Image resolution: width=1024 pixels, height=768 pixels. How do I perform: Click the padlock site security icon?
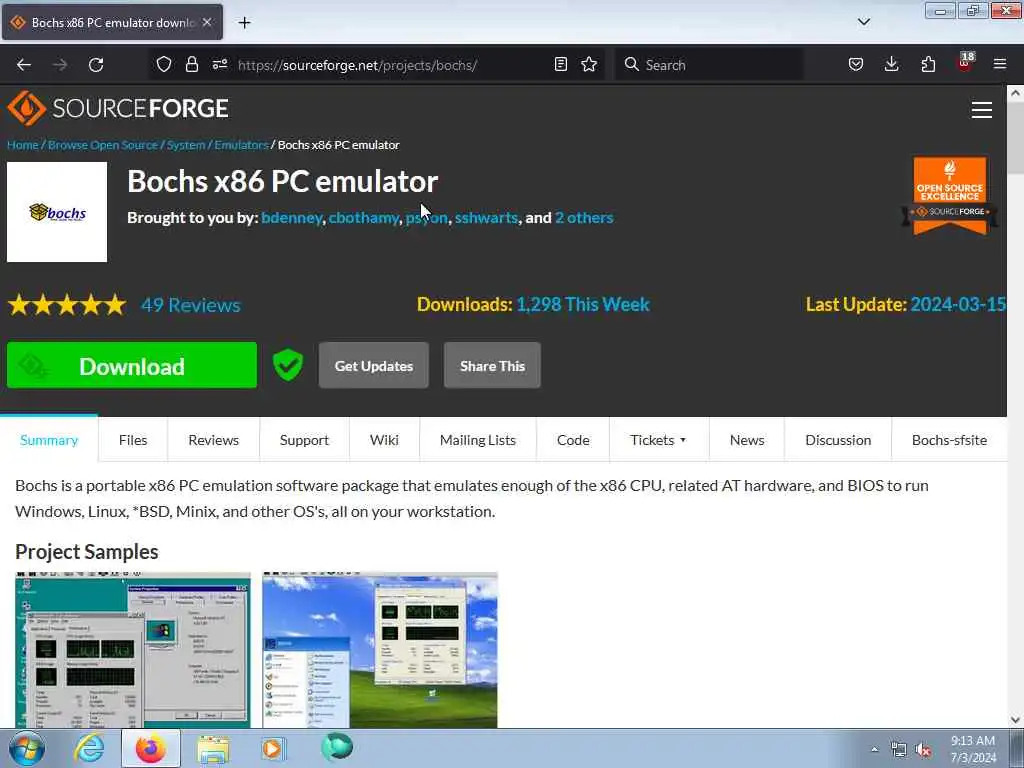coord(191,64)
